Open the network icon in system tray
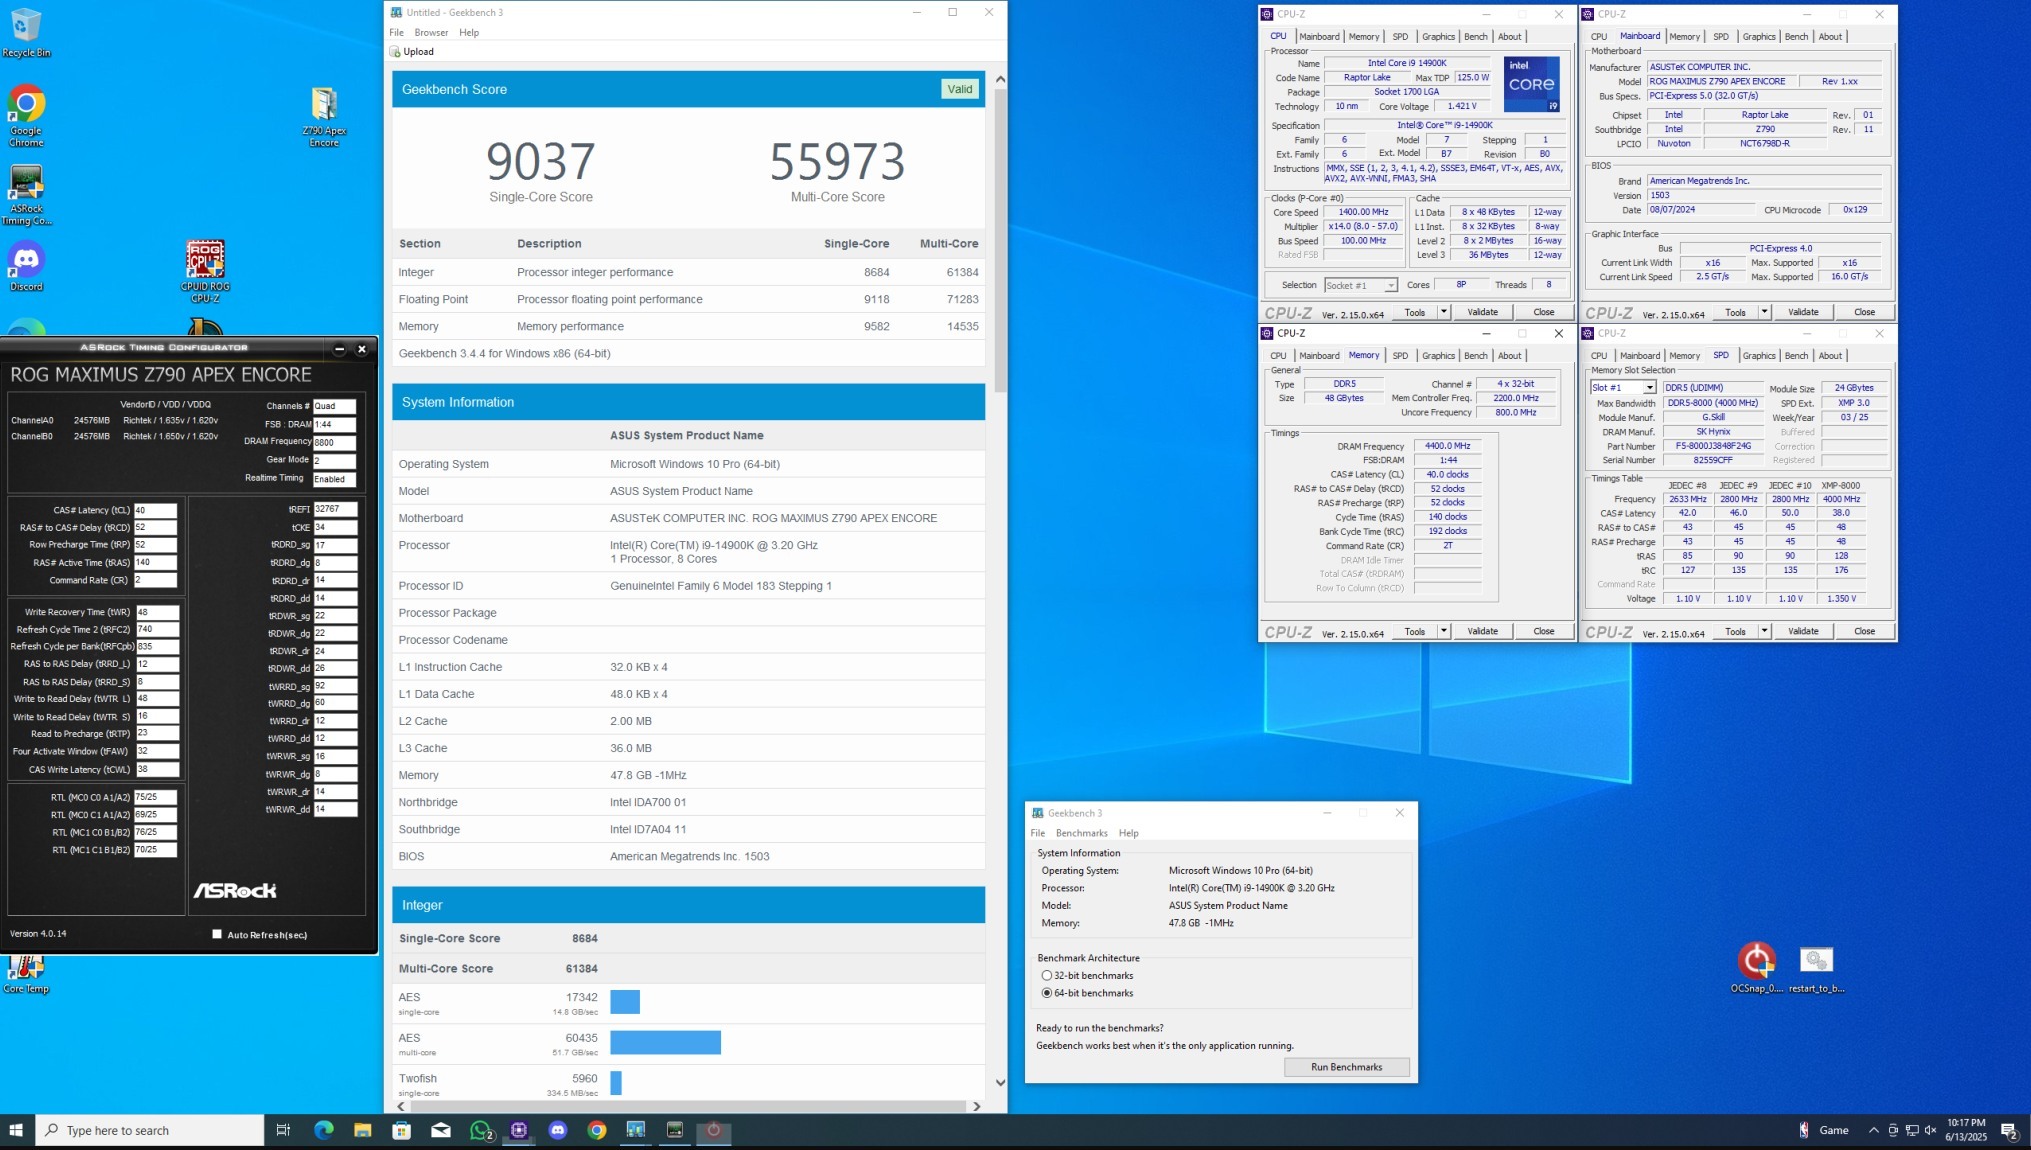This screenshot has width=2031, height=1150. [x=1912, y=1131]
